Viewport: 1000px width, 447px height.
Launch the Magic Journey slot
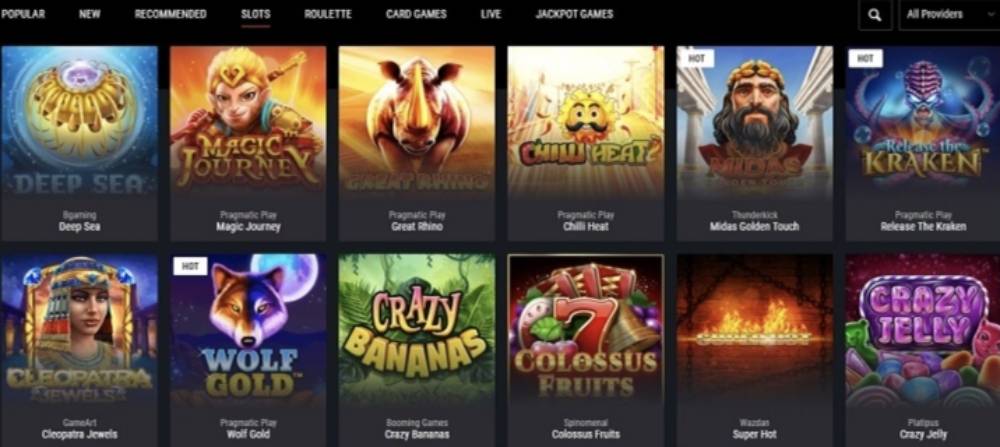point(248,121)
